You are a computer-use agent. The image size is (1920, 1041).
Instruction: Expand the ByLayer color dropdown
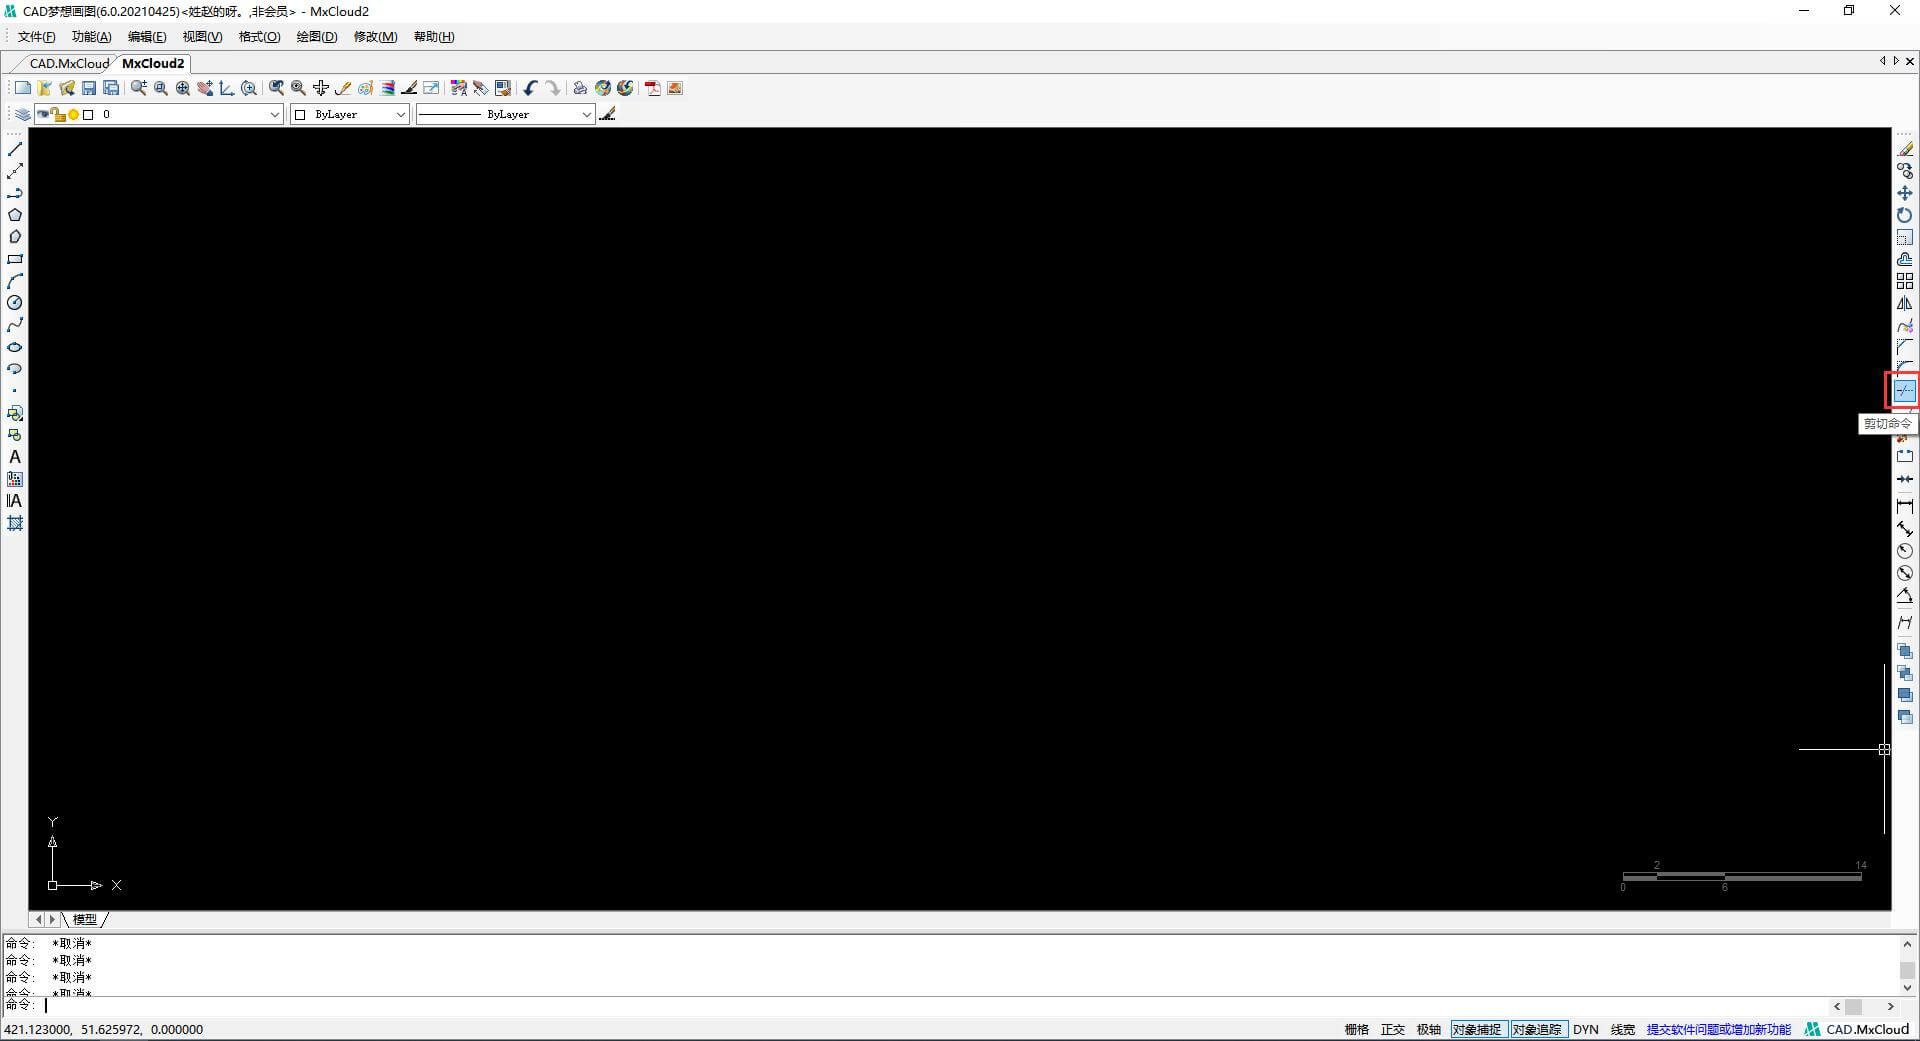[400, 115]
